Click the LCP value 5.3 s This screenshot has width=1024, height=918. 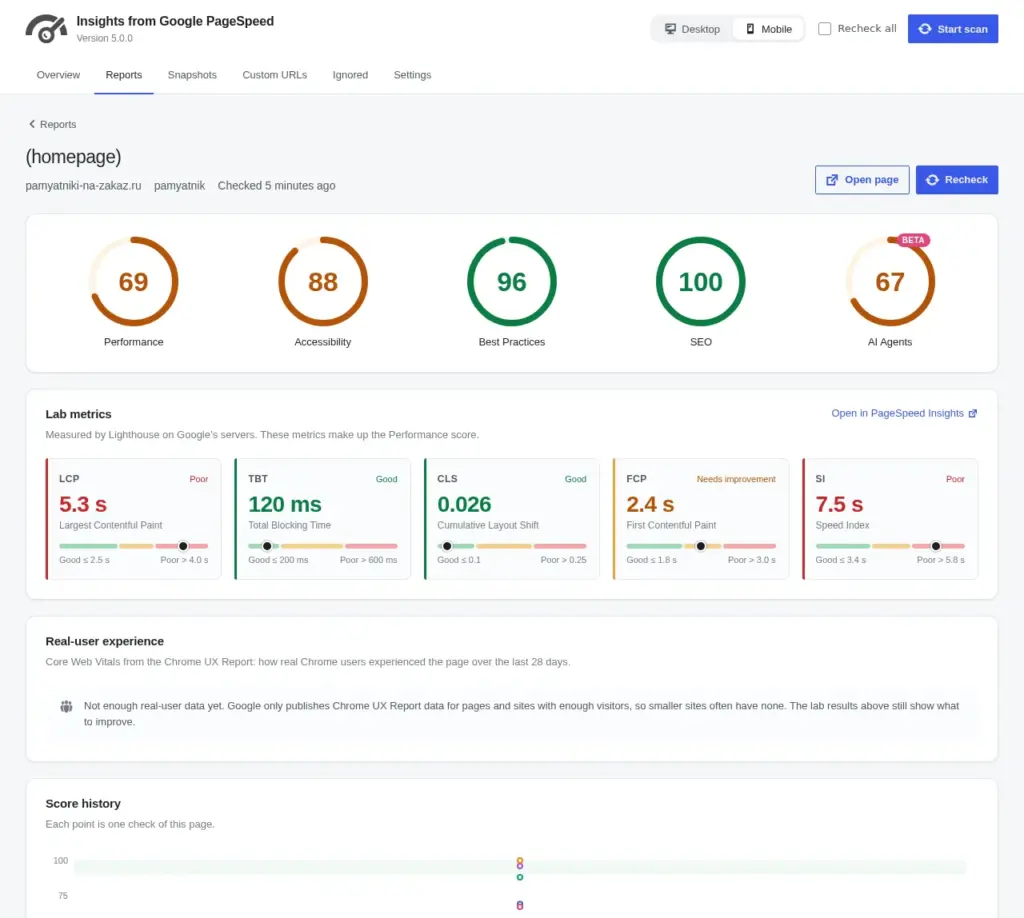click(82, 504)
